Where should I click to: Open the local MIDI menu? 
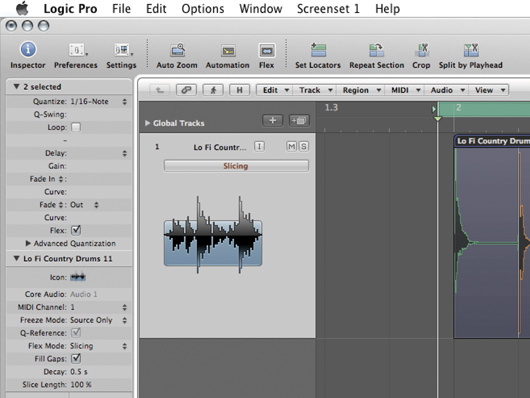404,90
